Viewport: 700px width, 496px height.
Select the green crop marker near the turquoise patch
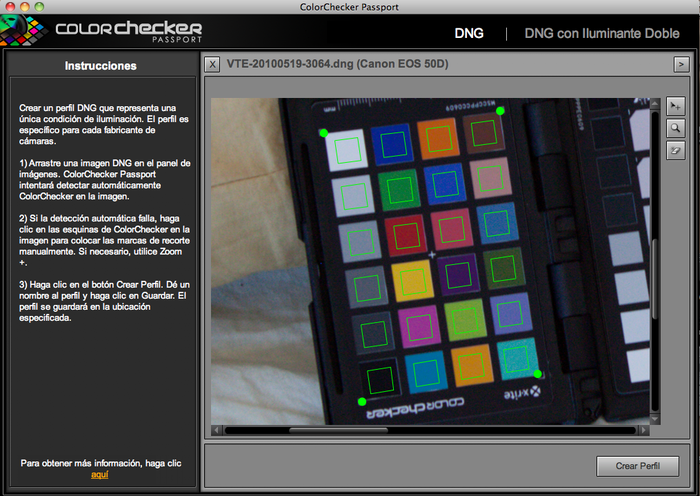pyautogui.click(x=538, y=374)
